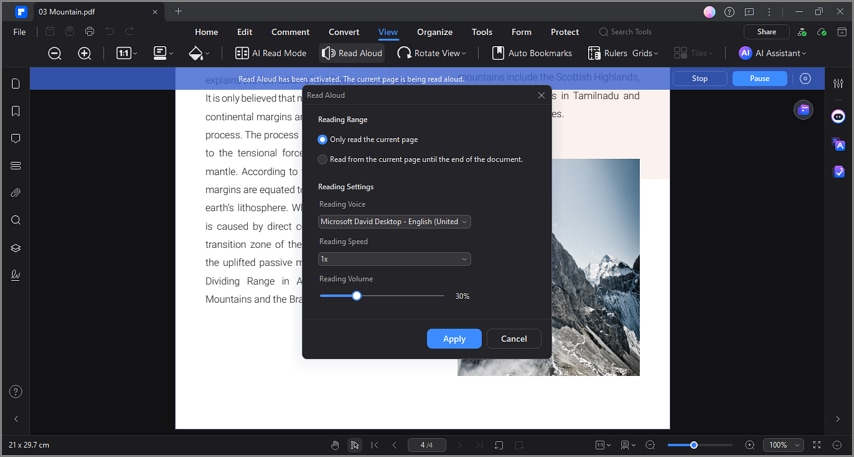Image resolution: width=854 pixels, height=457 pixels.
Task: Enable AI Read Mode
Action: pos(271,53)
